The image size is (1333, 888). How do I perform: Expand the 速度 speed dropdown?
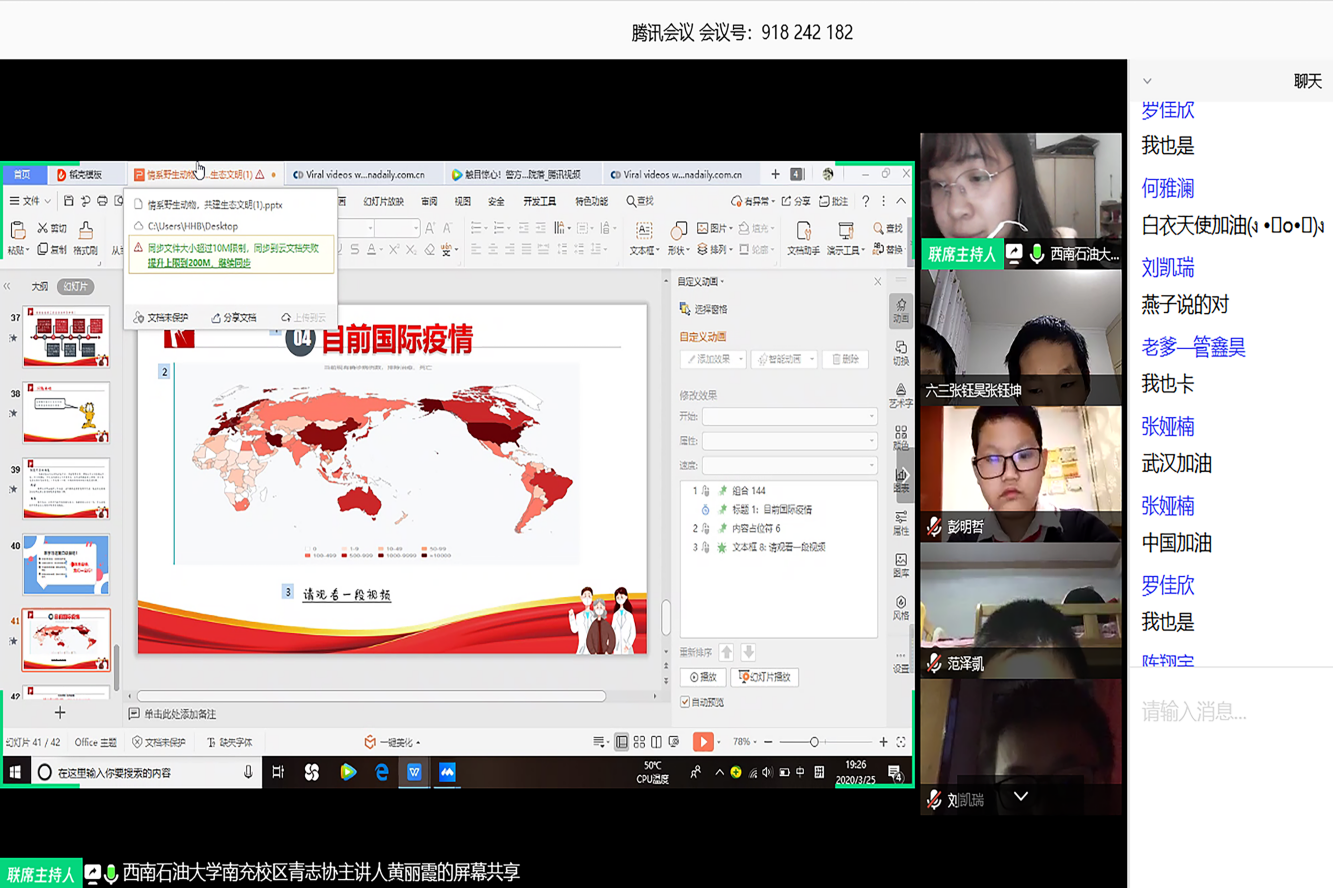789,465
